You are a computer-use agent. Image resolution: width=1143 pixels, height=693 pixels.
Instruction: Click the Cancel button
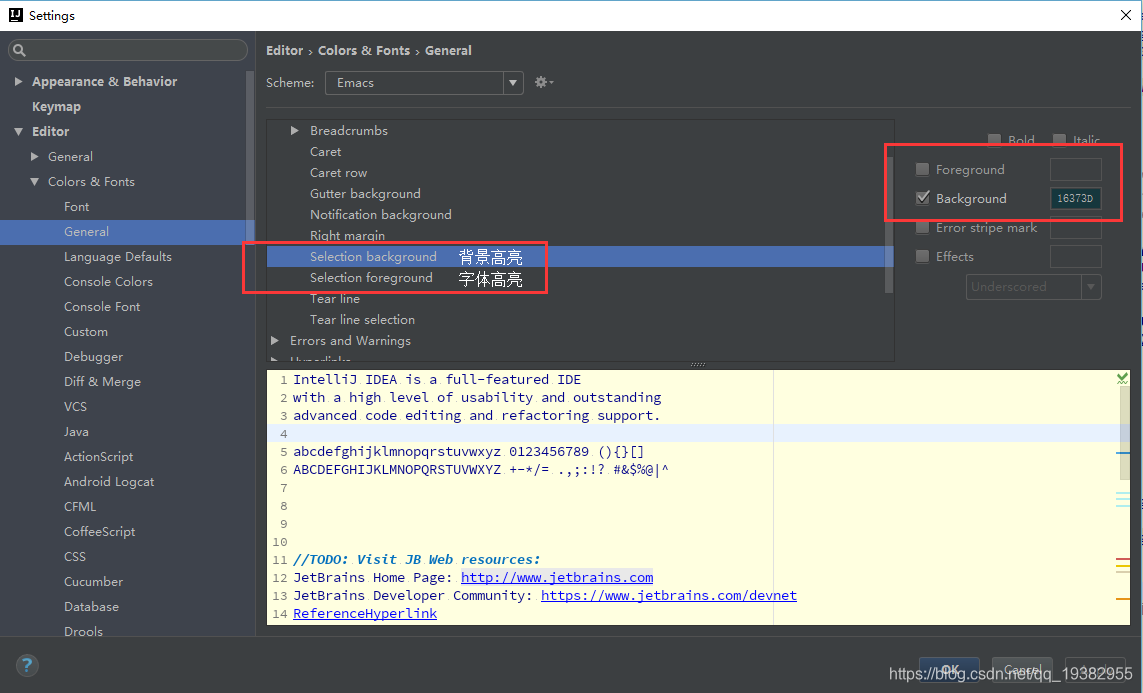1021,669
